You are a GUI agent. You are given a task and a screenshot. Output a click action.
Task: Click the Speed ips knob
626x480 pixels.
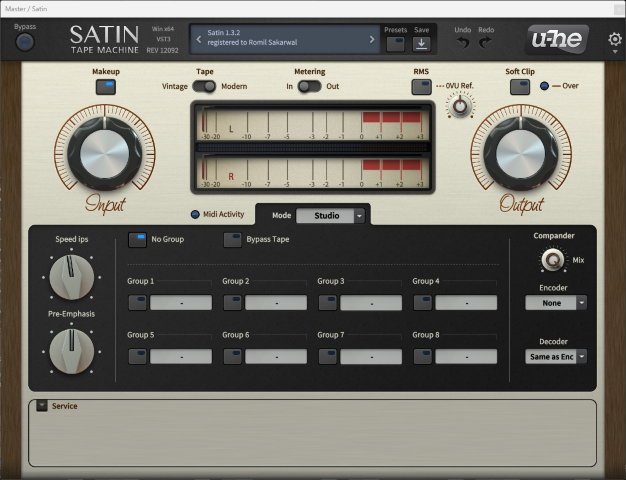coord(71,277)
